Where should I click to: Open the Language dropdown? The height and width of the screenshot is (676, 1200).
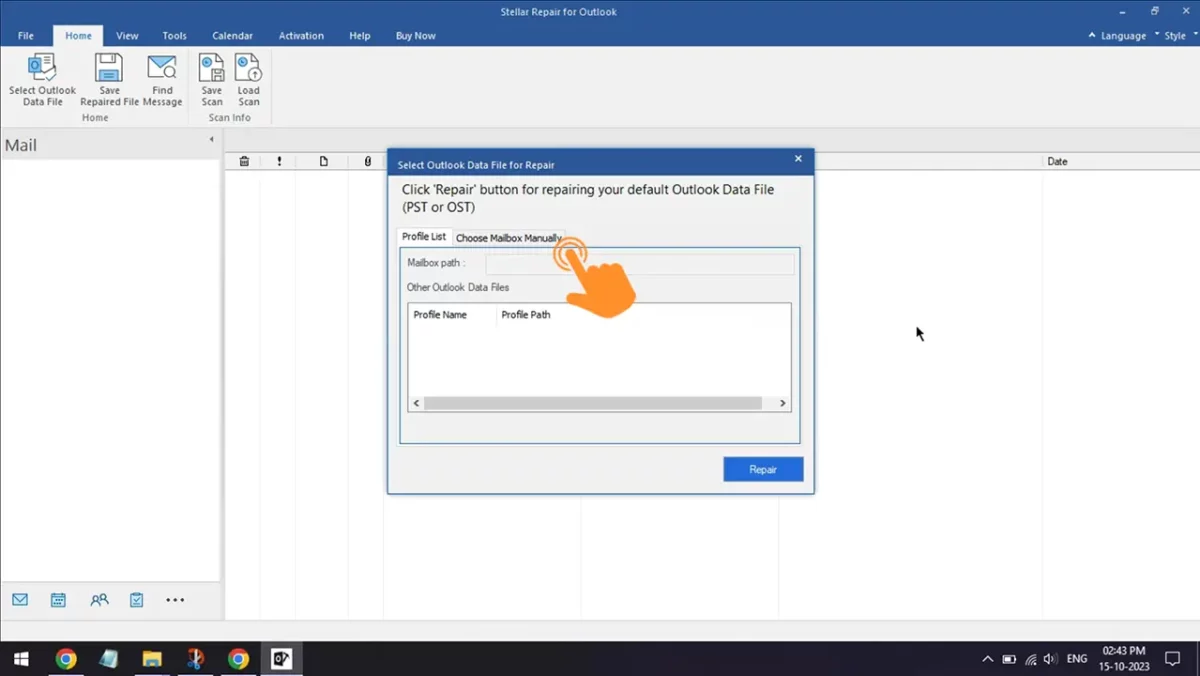click(x=1117, y=36)
